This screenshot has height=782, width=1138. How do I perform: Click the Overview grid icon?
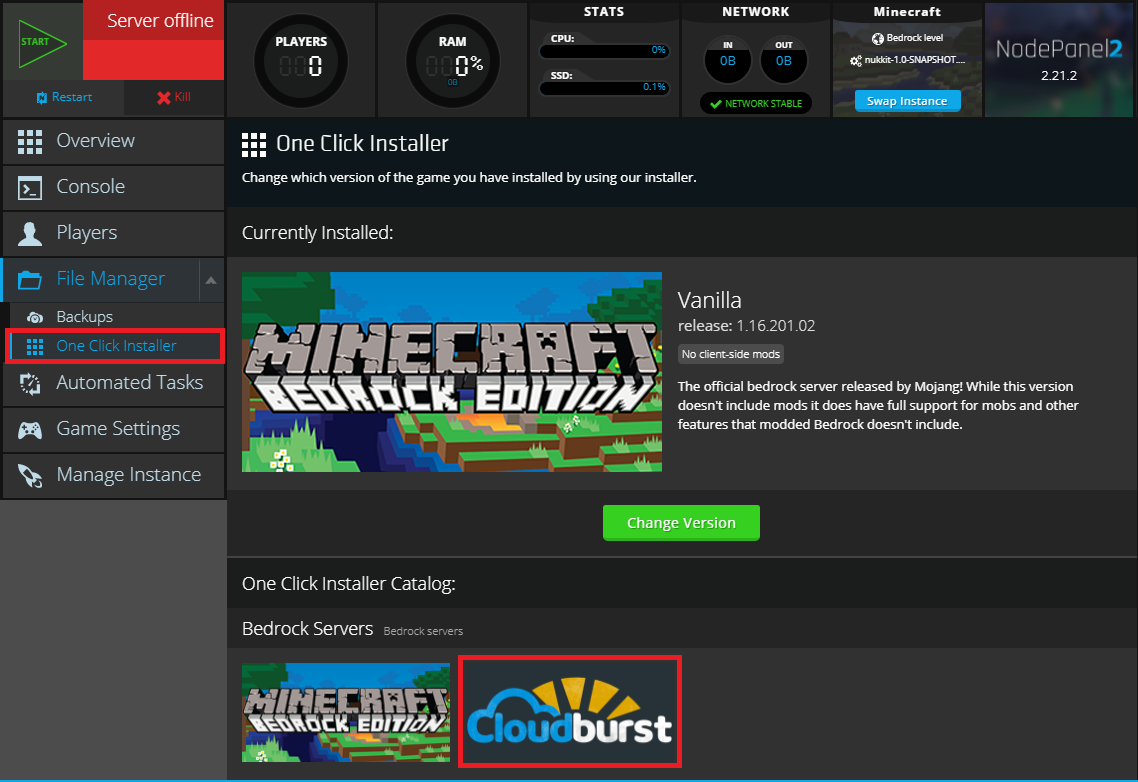(x=30, y=141)
